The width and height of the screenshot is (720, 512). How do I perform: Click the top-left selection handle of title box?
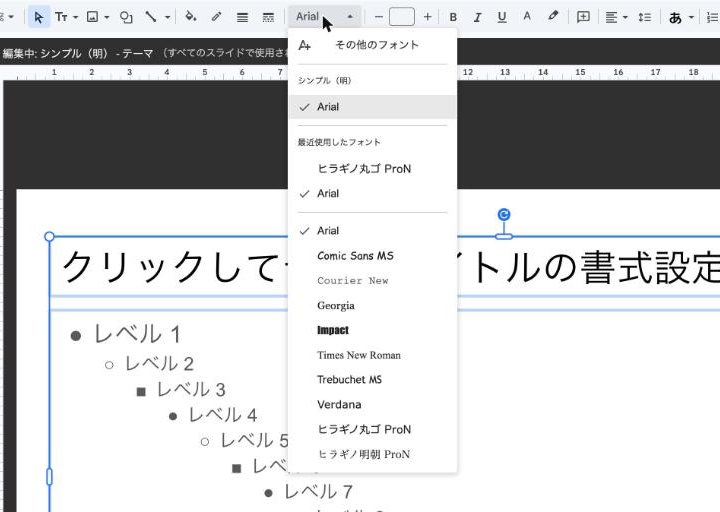49,236
